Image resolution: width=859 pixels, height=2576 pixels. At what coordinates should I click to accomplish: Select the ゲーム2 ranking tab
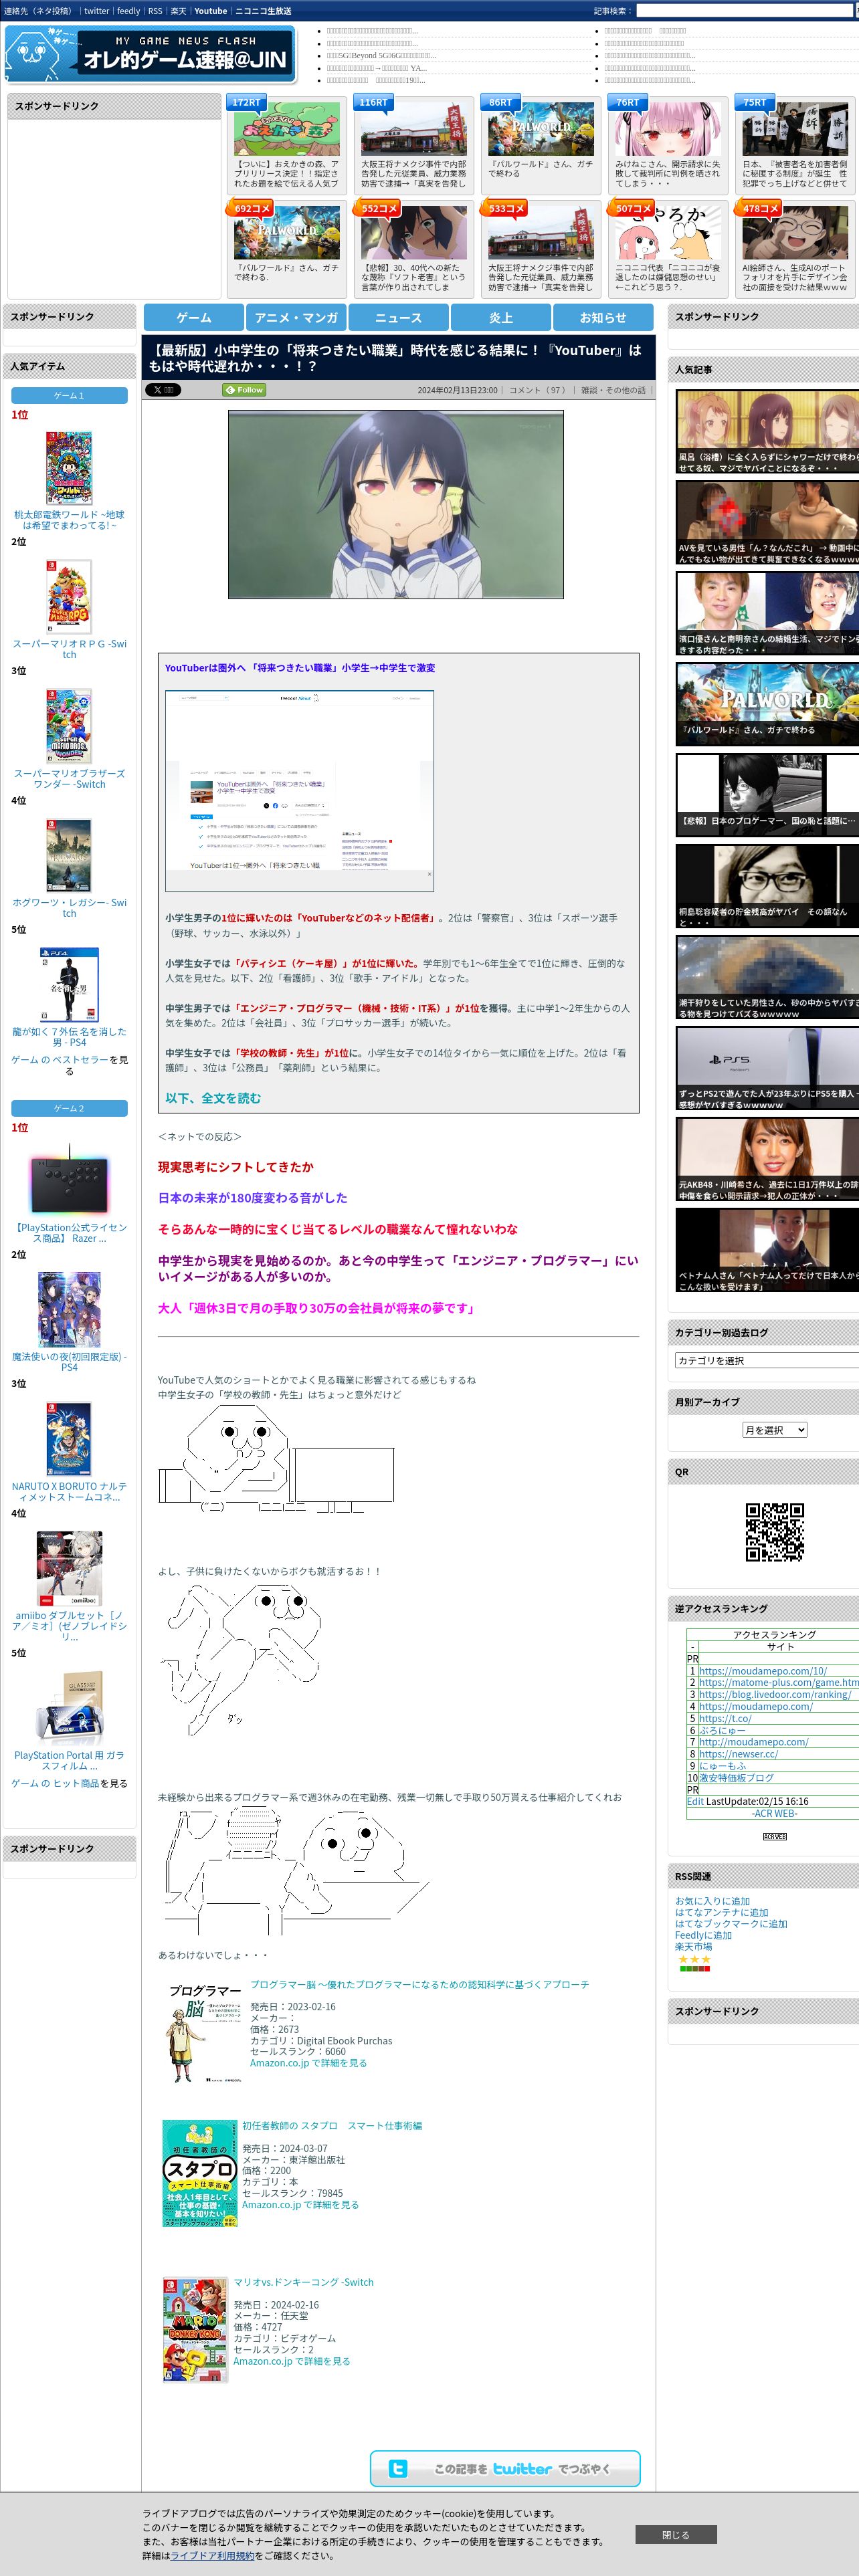pos(69,1108)
